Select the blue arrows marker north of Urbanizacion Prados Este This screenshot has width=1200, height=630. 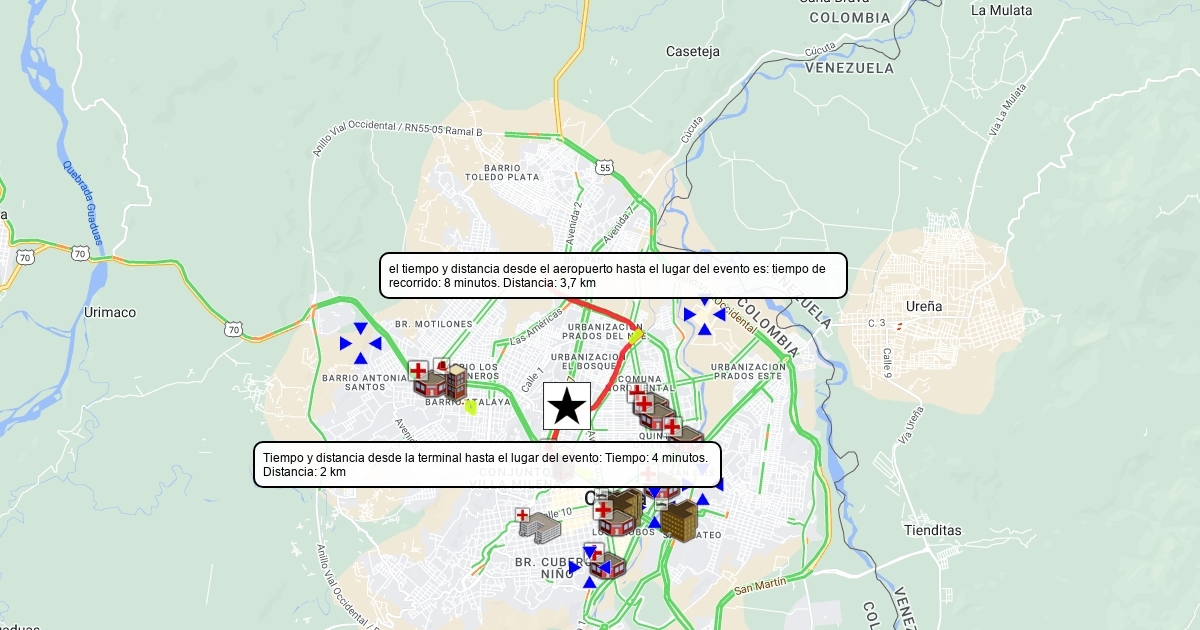(705, 314)
